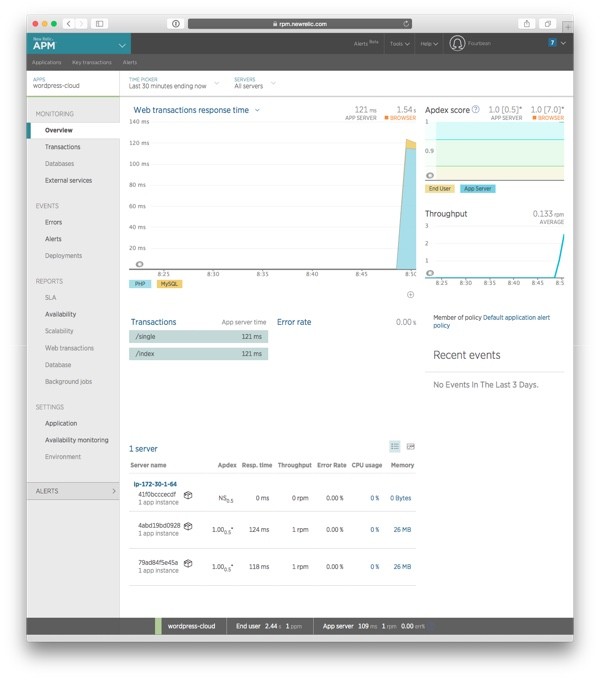Open the Servers All servers dropdown
The width and height of the screenshot is (600, 683).
pos(255,83)
